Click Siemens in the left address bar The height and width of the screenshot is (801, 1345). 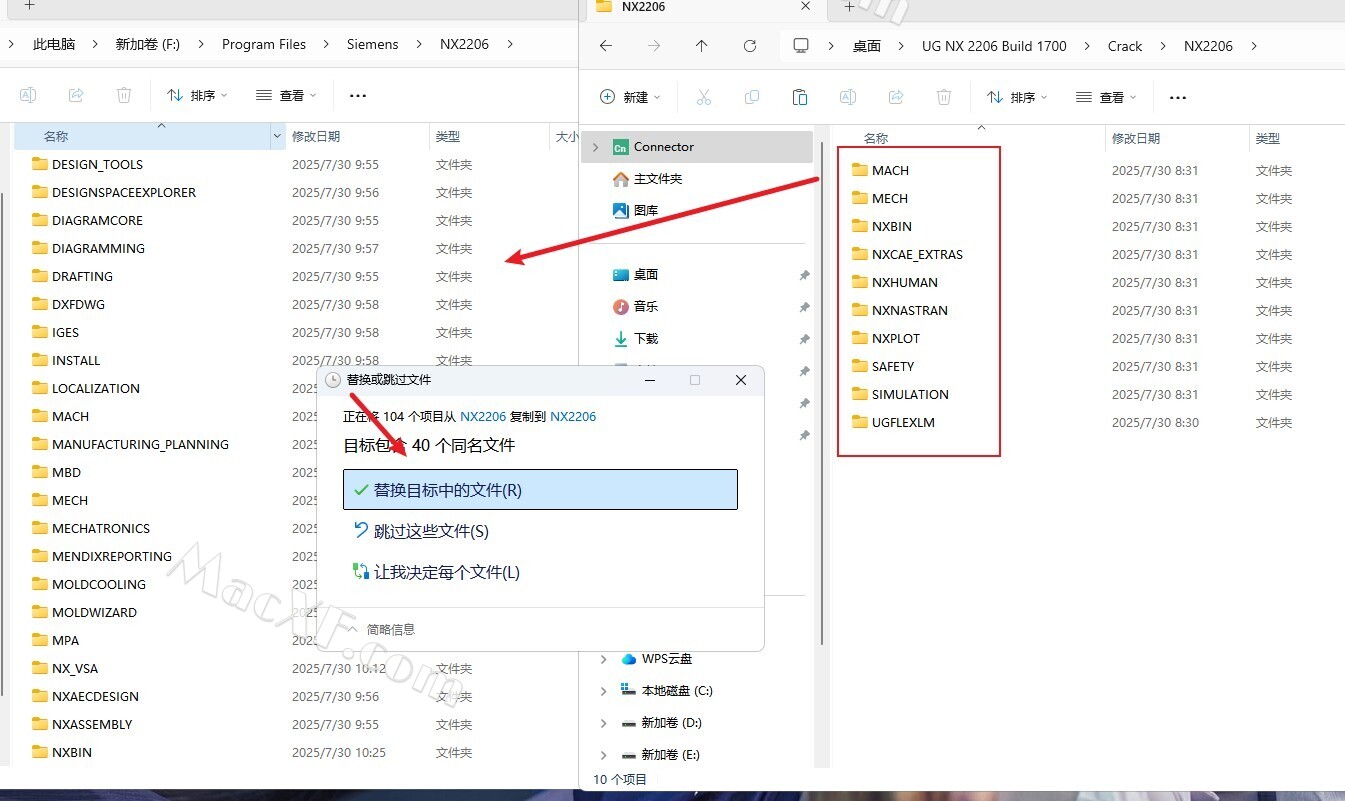tap(372, 44)
